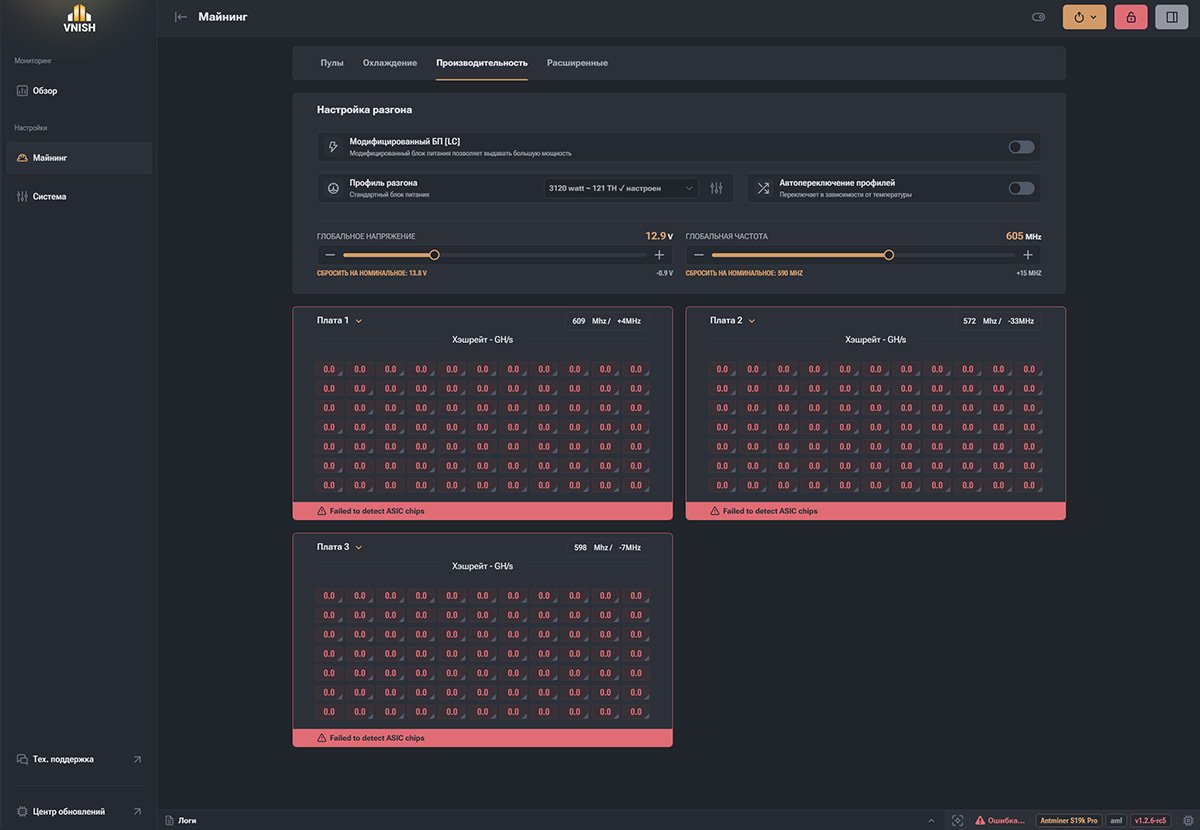Enable the Модифицированный БП [LC] switch

pyautogui.click(x=1020, y=147)
